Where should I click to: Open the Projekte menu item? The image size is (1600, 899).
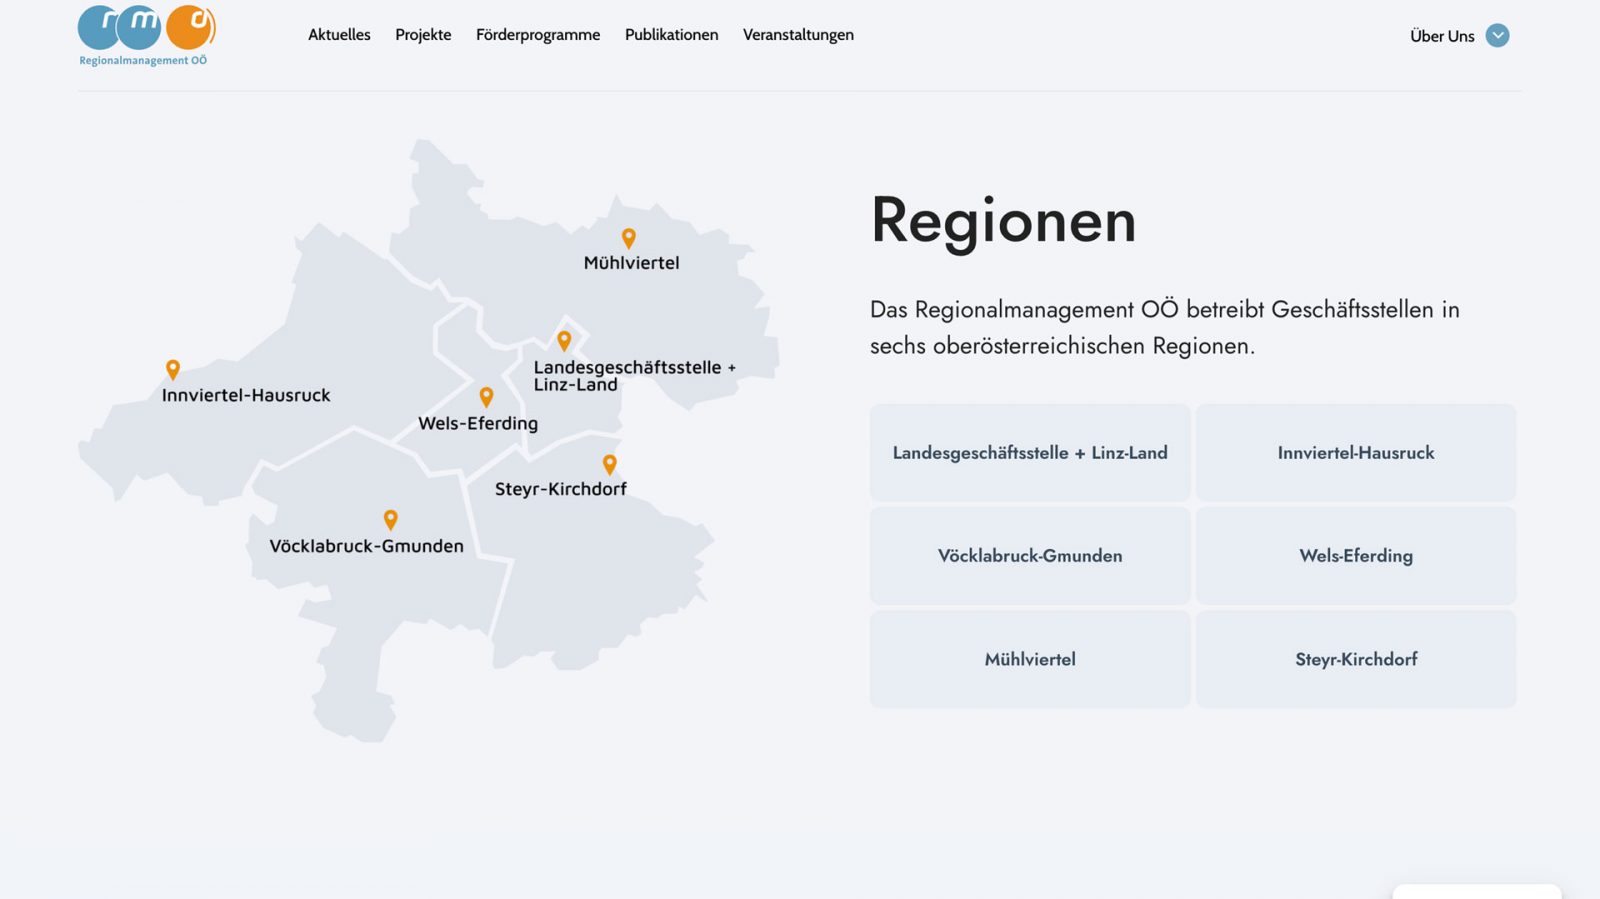pyautogui.click(x=423, y=35)
